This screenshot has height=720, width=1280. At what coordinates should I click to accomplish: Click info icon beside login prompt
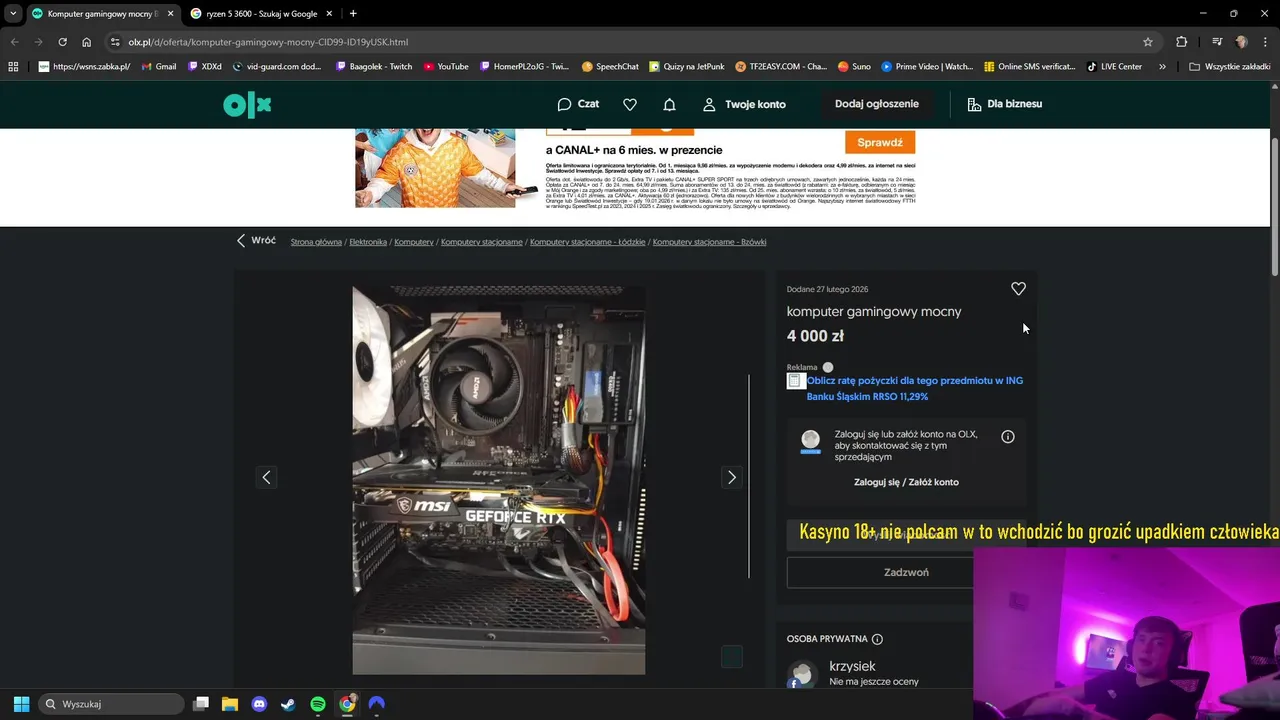click(x=1008, y=437)
